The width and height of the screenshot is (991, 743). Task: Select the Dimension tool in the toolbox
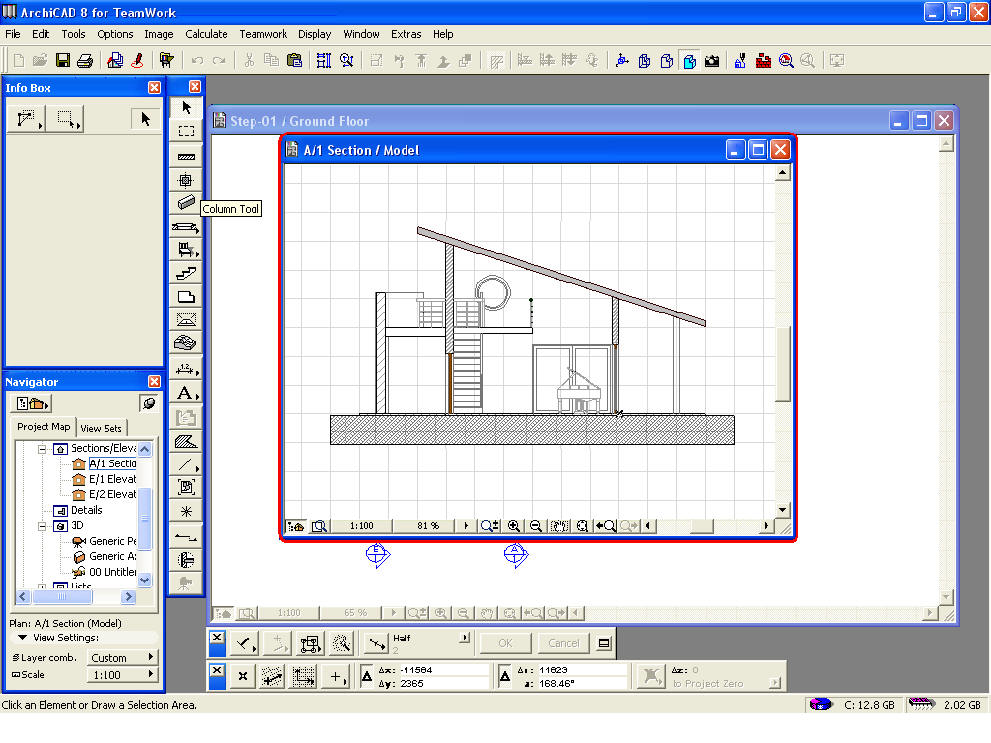[x=186, y=369]
